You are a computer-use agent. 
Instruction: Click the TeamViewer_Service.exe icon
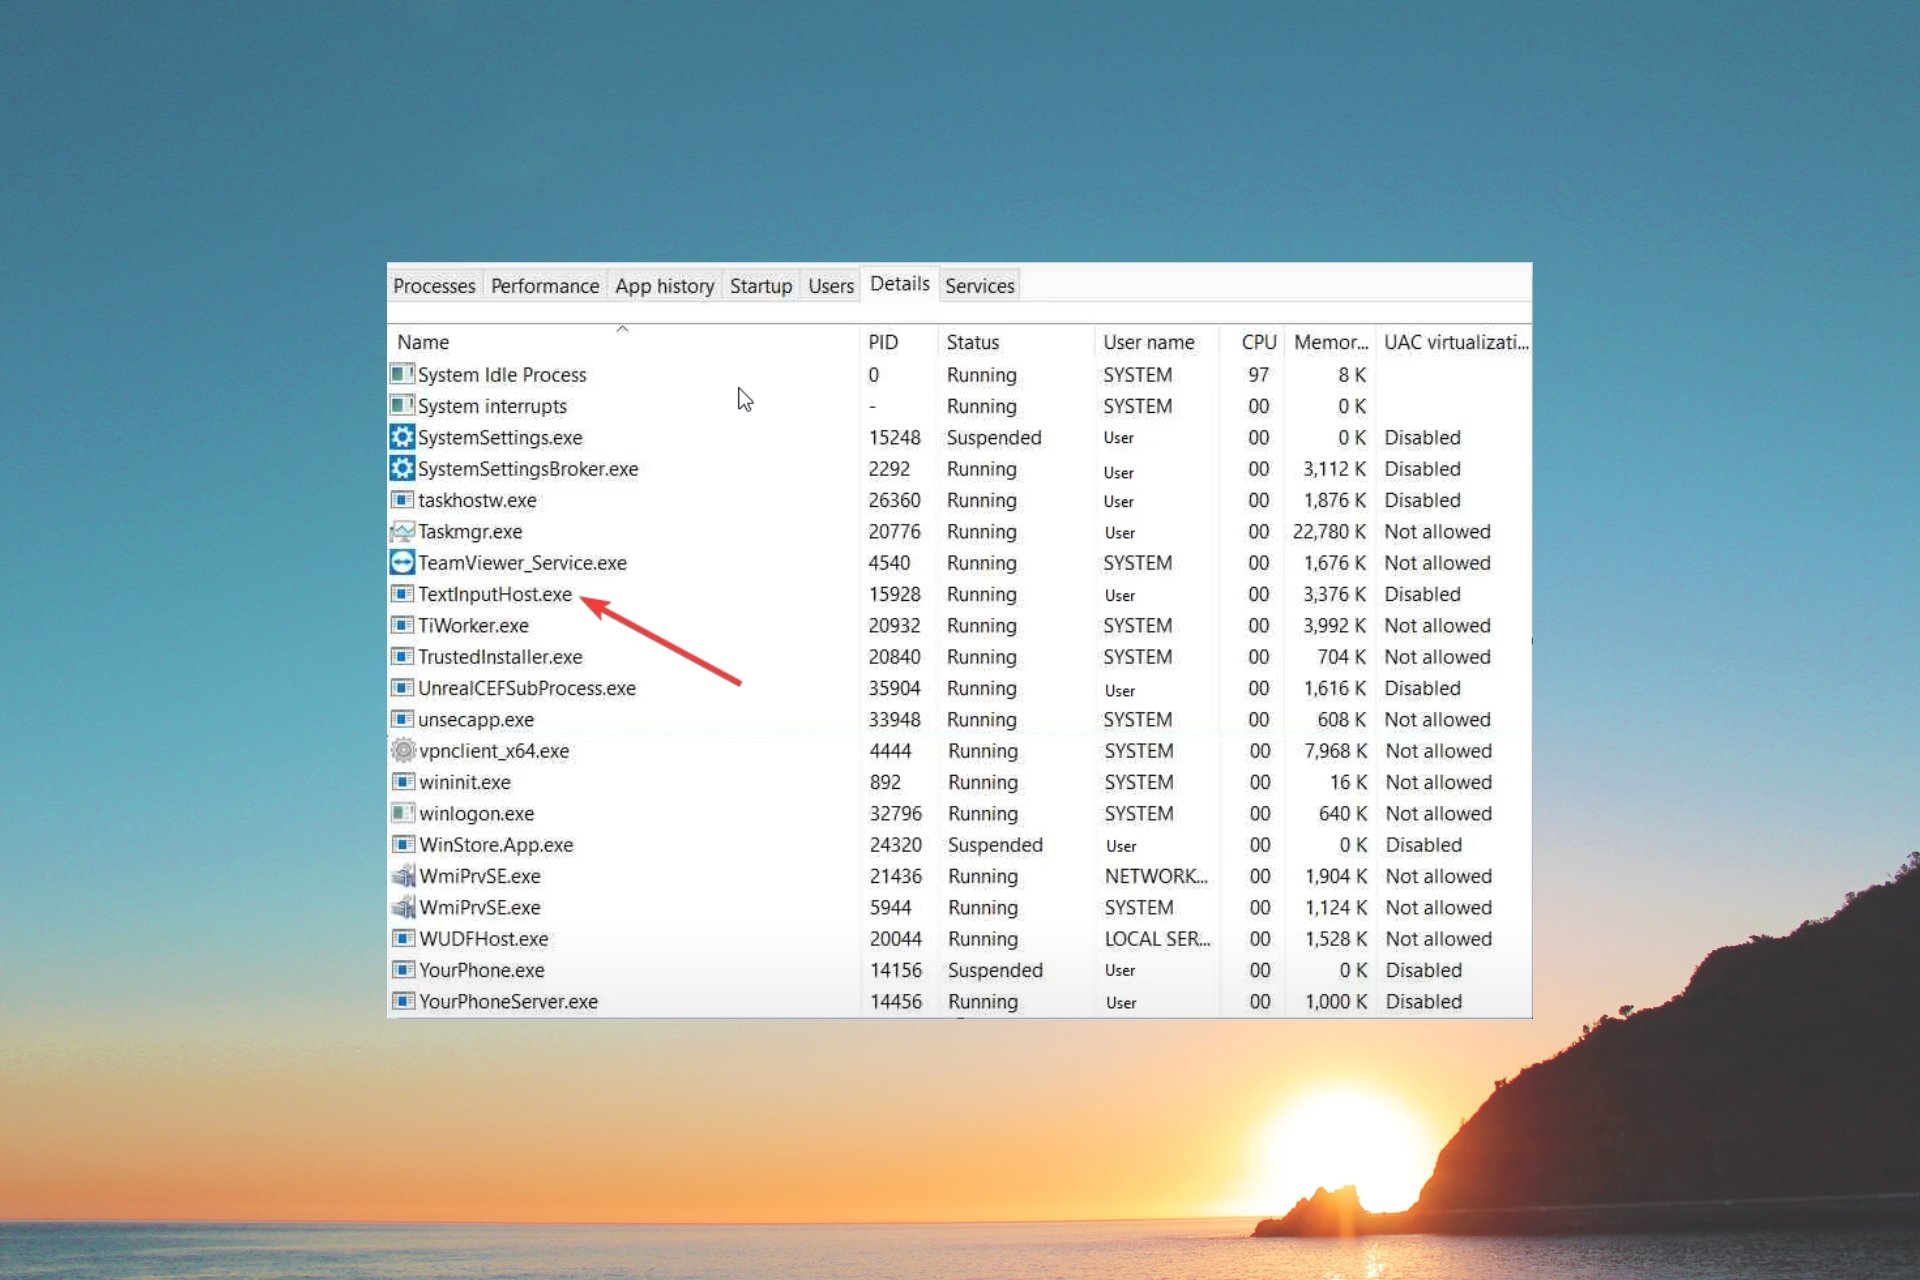click(402, 562)
